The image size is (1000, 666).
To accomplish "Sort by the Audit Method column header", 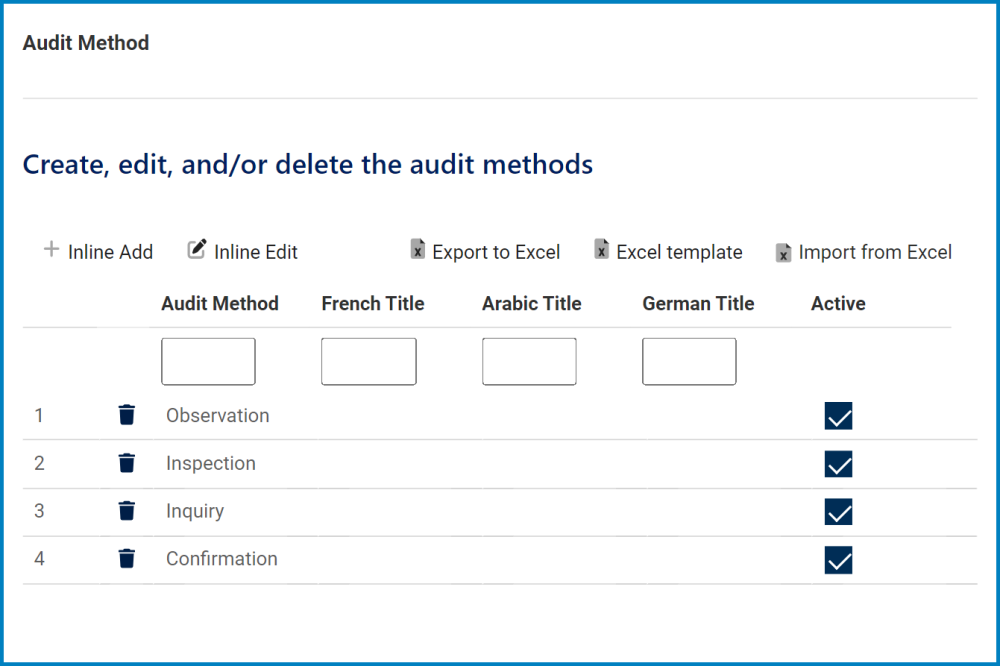I will click(x=220, y=303).
